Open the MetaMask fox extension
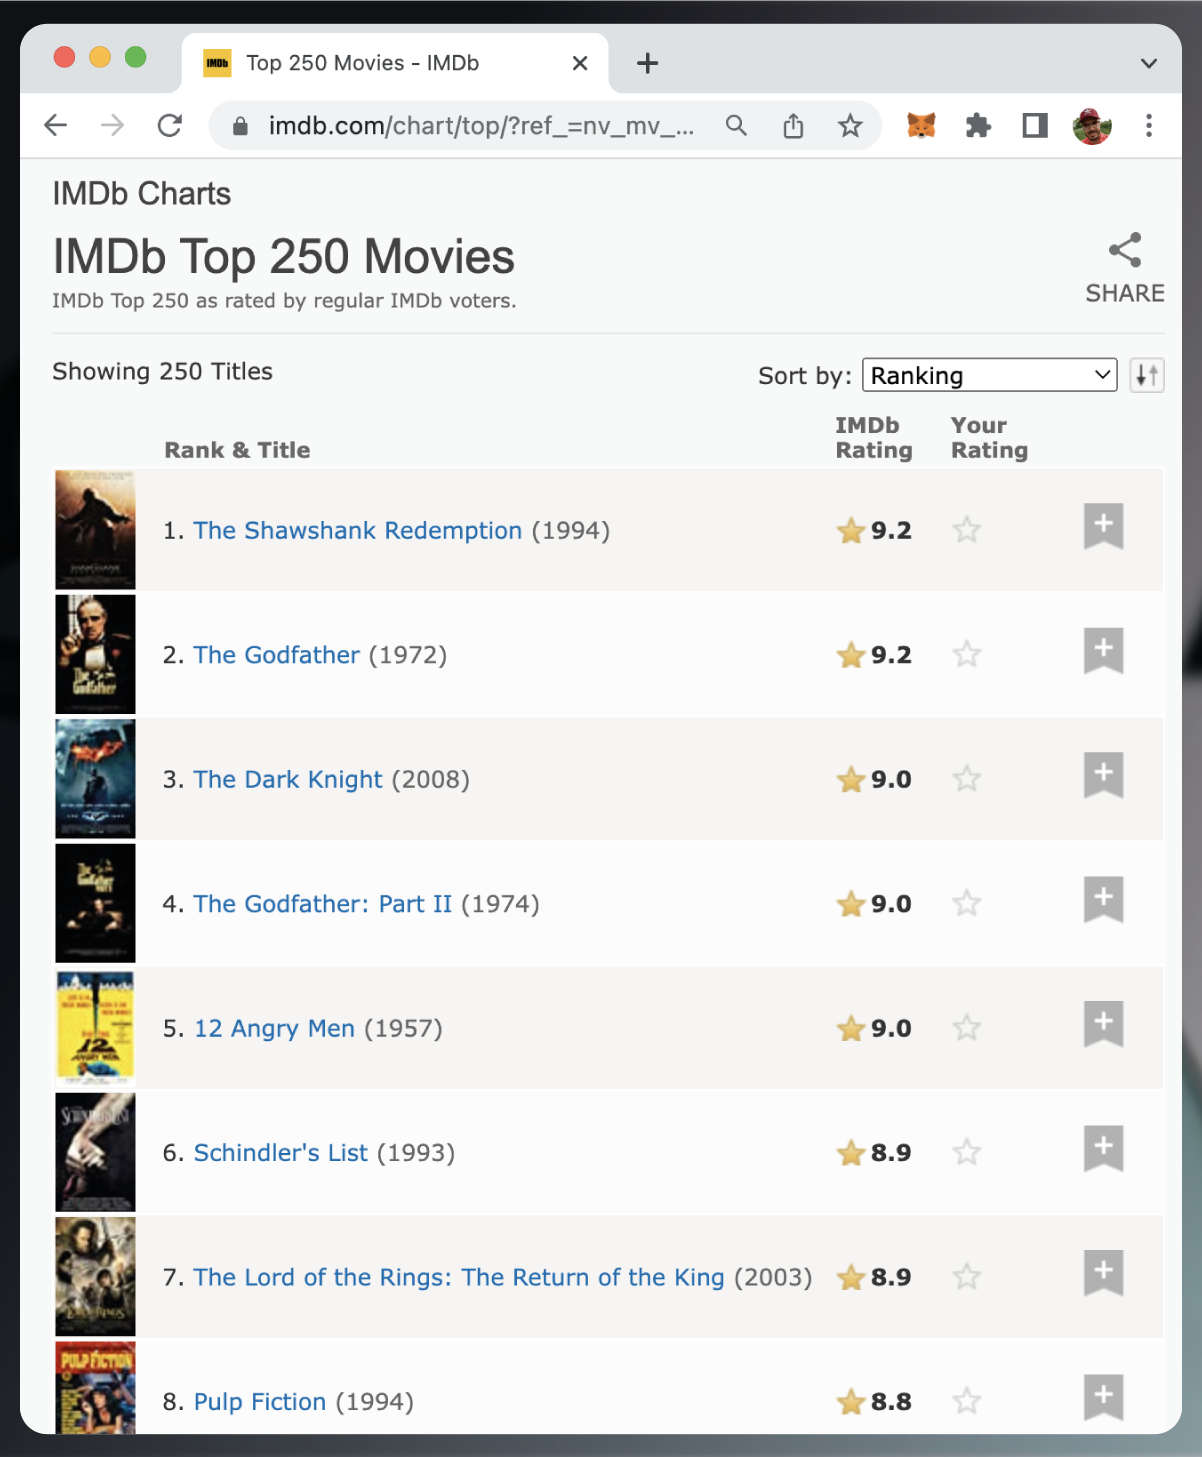The width and height of the screenshot is (1202, 1457). (x=920, y=126)
